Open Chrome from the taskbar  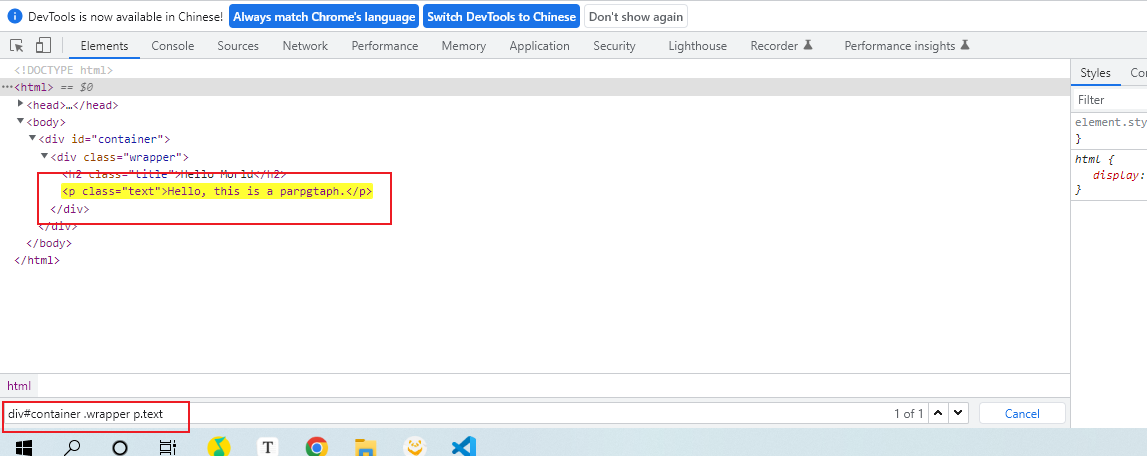(x=317, y=446)
